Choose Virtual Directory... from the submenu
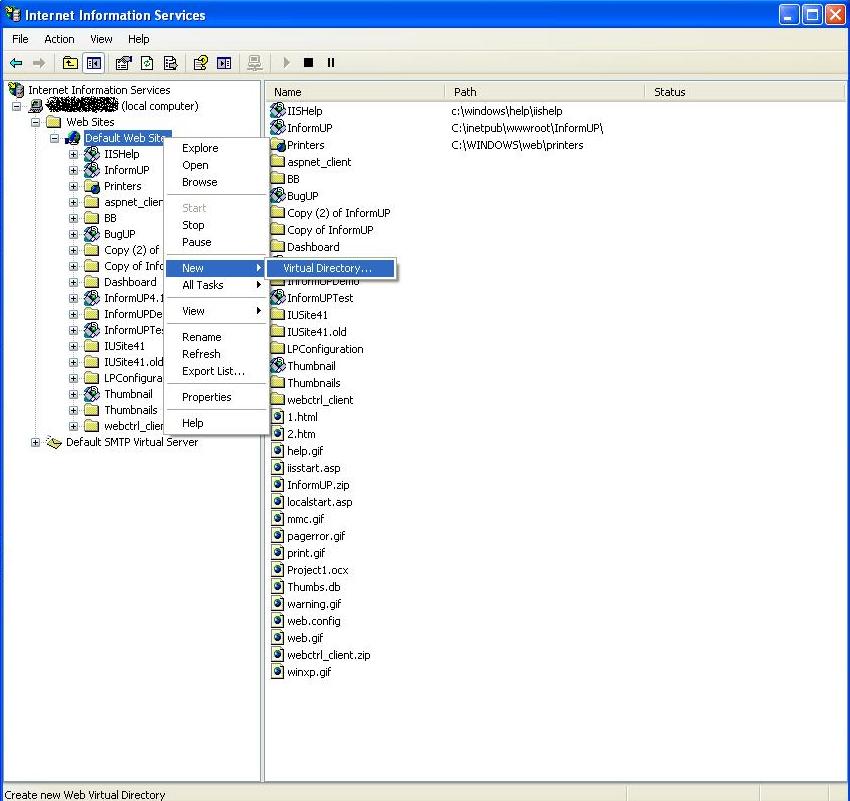The width and height of the screenshot is (850, 801). [x=331, y=268]
